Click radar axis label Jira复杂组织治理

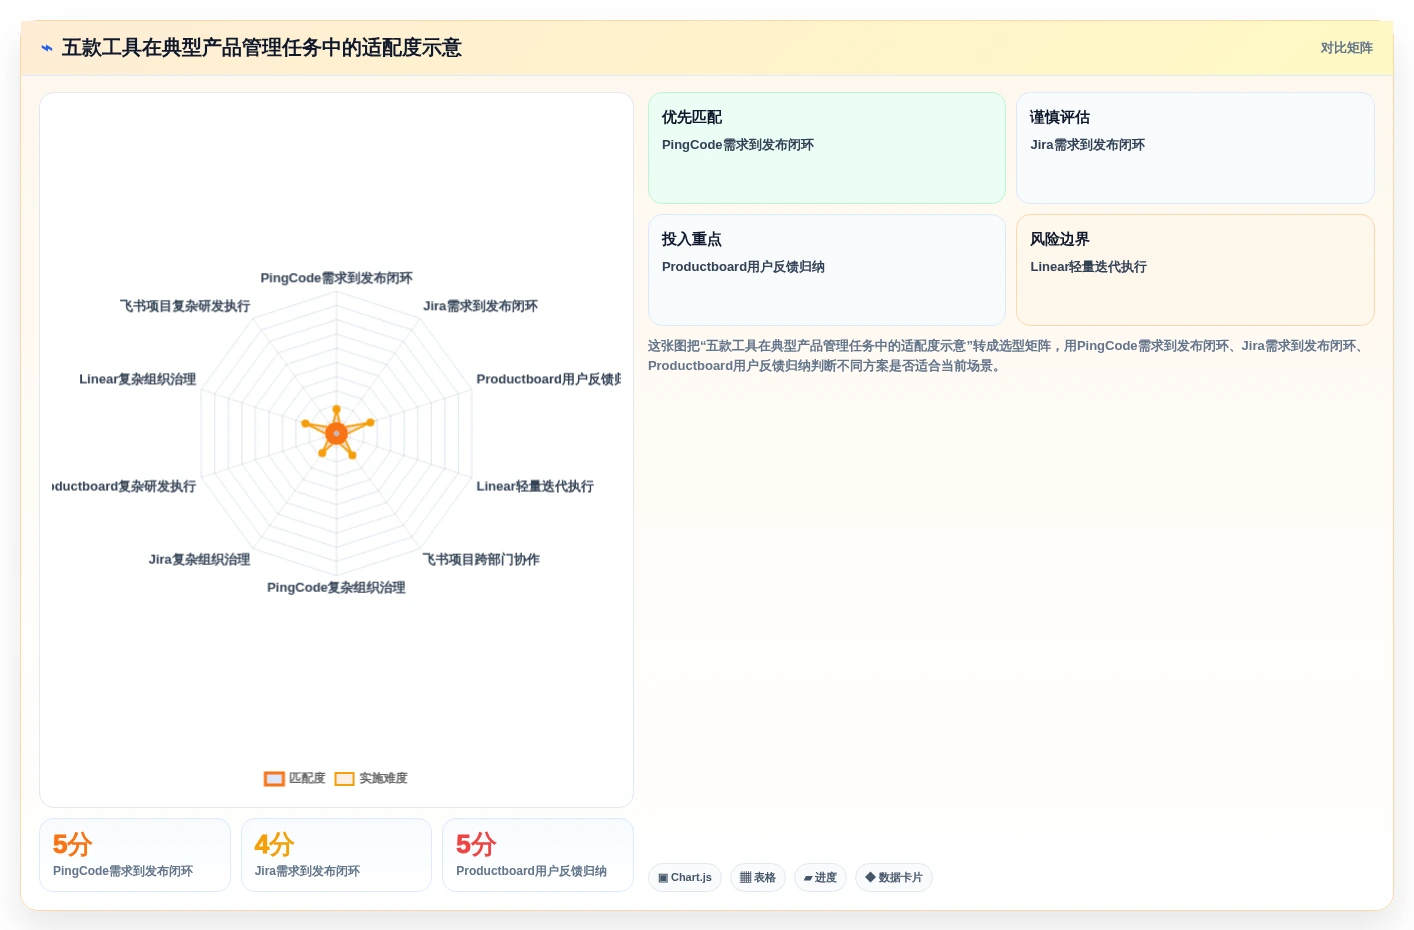tap(199, 559)
